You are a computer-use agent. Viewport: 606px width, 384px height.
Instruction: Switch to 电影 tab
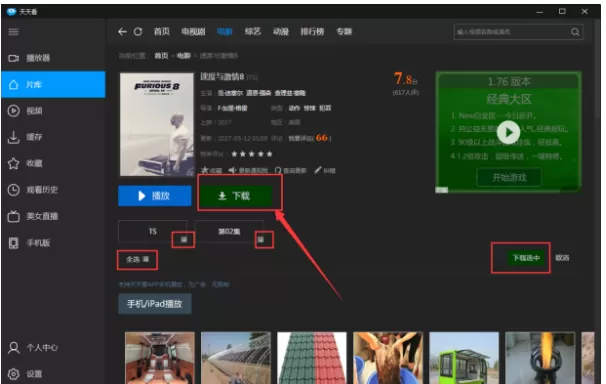click(225, 32)
